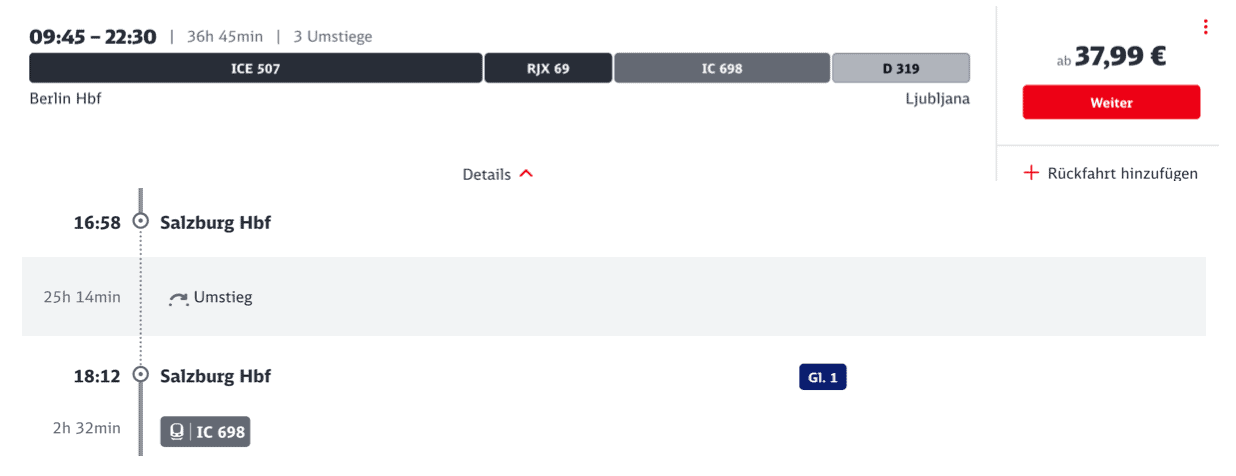
Task: Select the IC 698 segment in the journey bar
Action: [722, 69]
